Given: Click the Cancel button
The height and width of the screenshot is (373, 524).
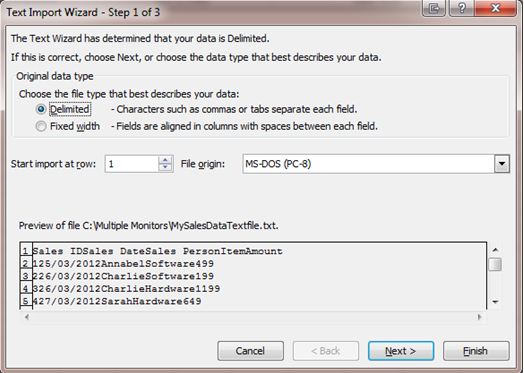Looking at the screenshot, I should [250, 351].
